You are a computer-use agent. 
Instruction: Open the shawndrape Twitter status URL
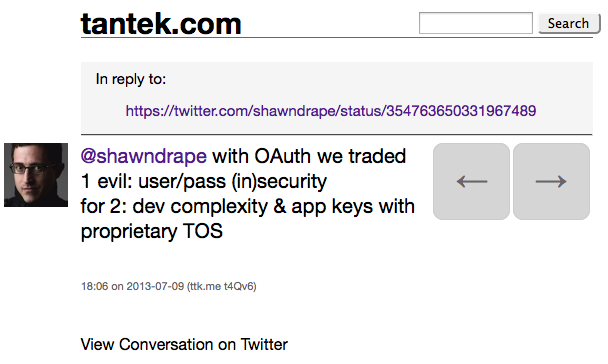point(331,111)
